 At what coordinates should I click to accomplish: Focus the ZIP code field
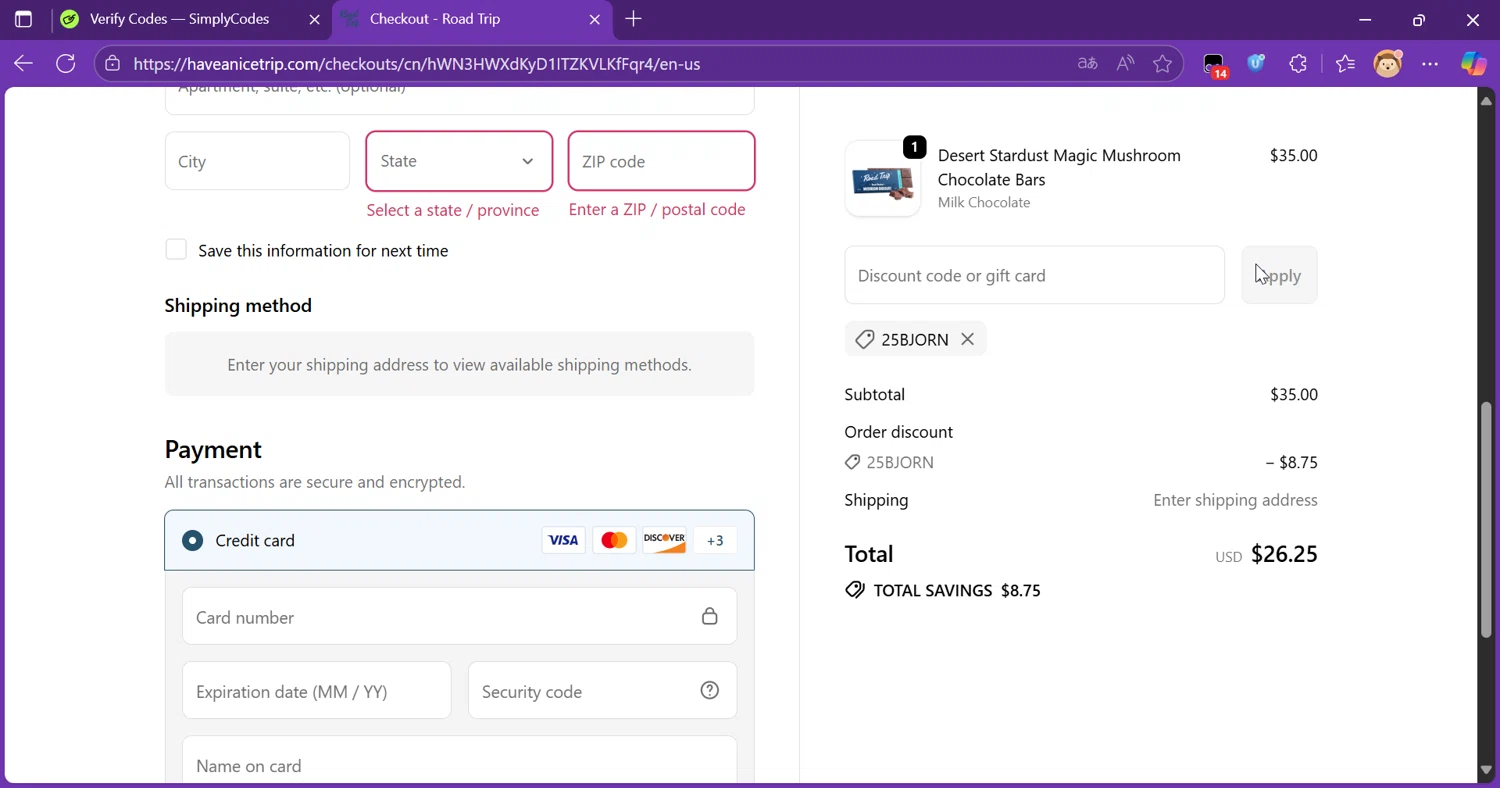[661, 161]
